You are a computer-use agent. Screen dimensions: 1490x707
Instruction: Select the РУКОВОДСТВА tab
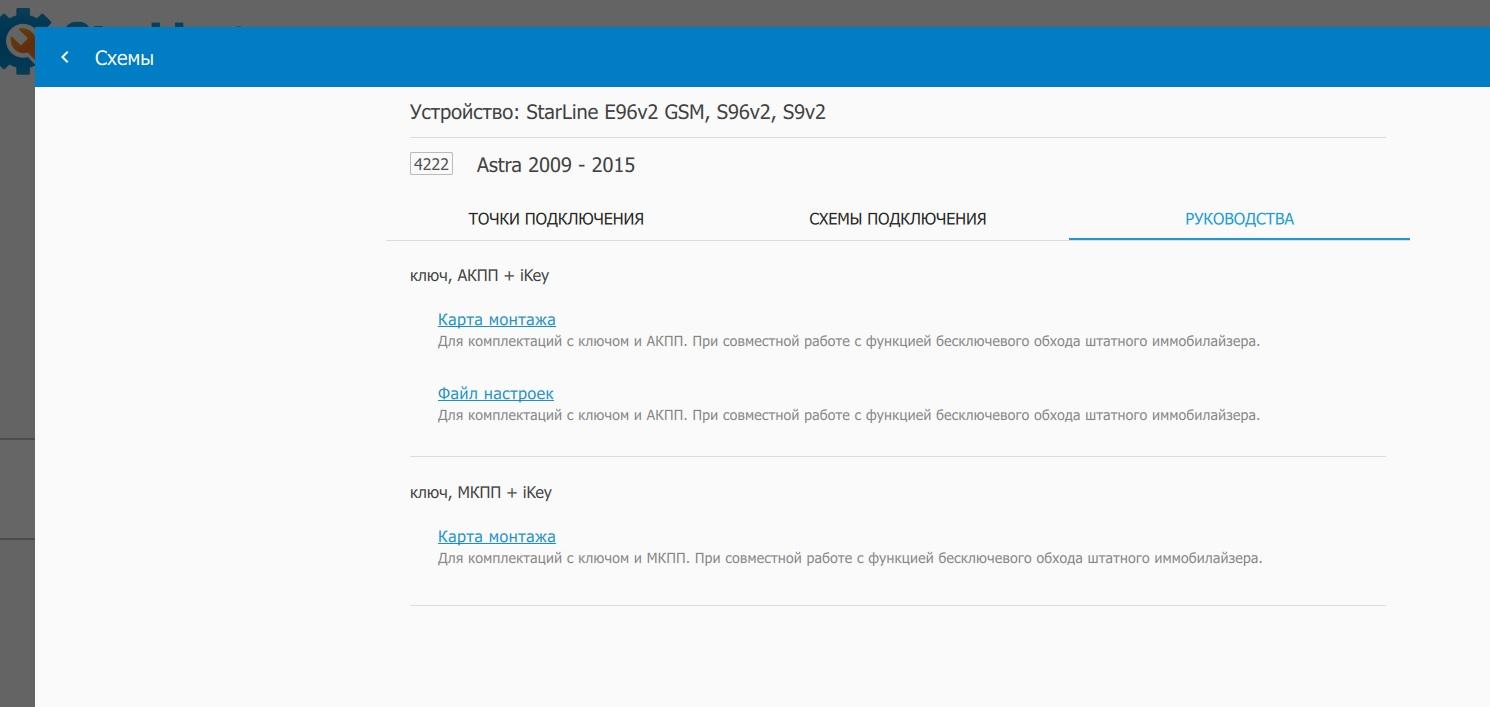pos(1239,219)
